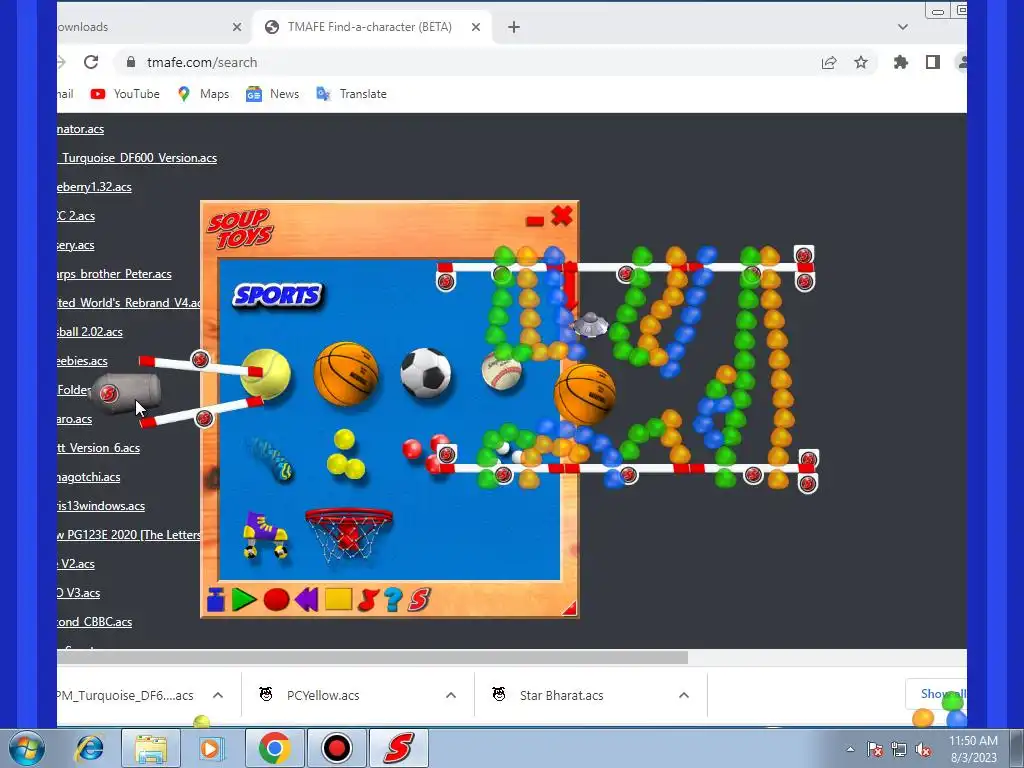Click the Soup Toys logo in toybox header
This screenshot has width=1024, height=768.
[x=241, y=229]
